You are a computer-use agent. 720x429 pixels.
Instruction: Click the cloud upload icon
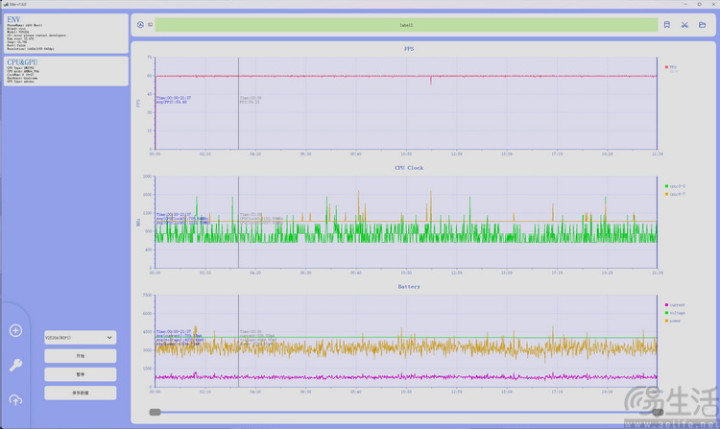(x=15, y=400)
